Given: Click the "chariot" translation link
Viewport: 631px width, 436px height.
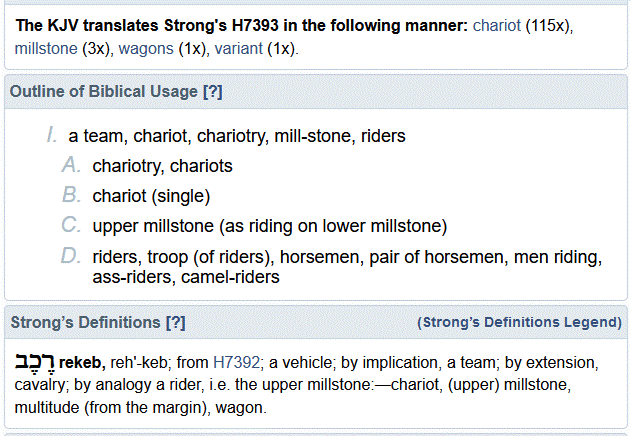Looking at the screenshot, I should 499,23.
